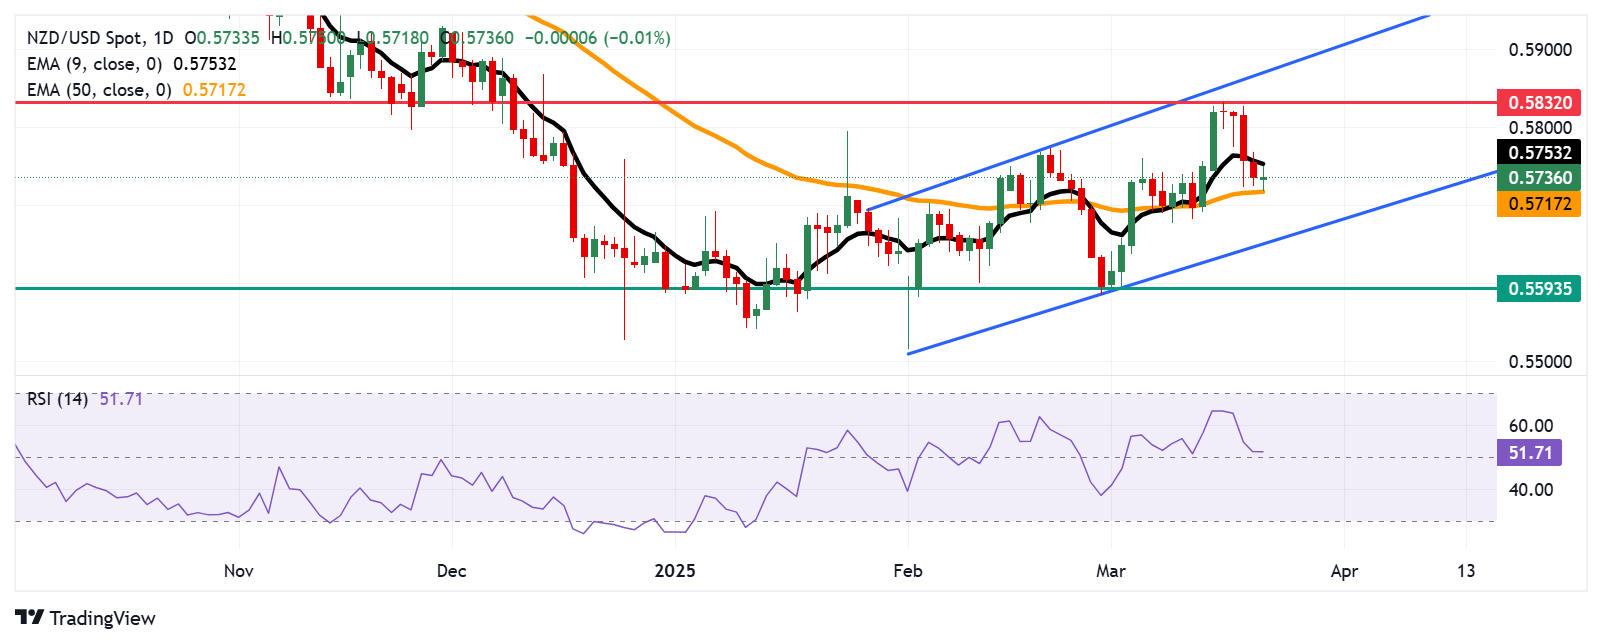Select the NZD/USD Spot symbol title
1602x644 pixels.
85,38
